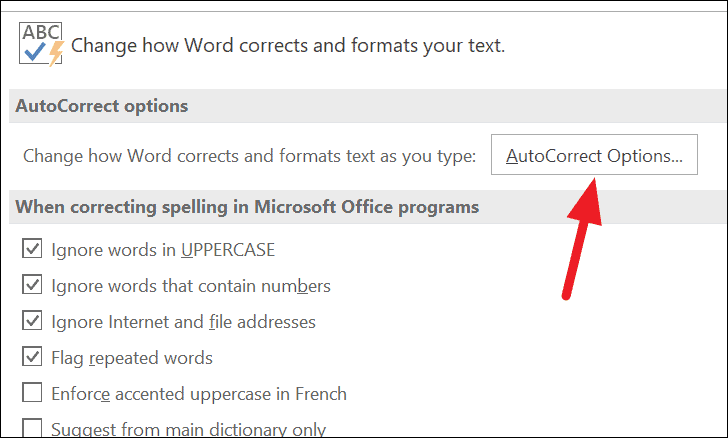
Task: Click the 'Change how Word corrects and formats your text' heading
Action: coord(288,46)
